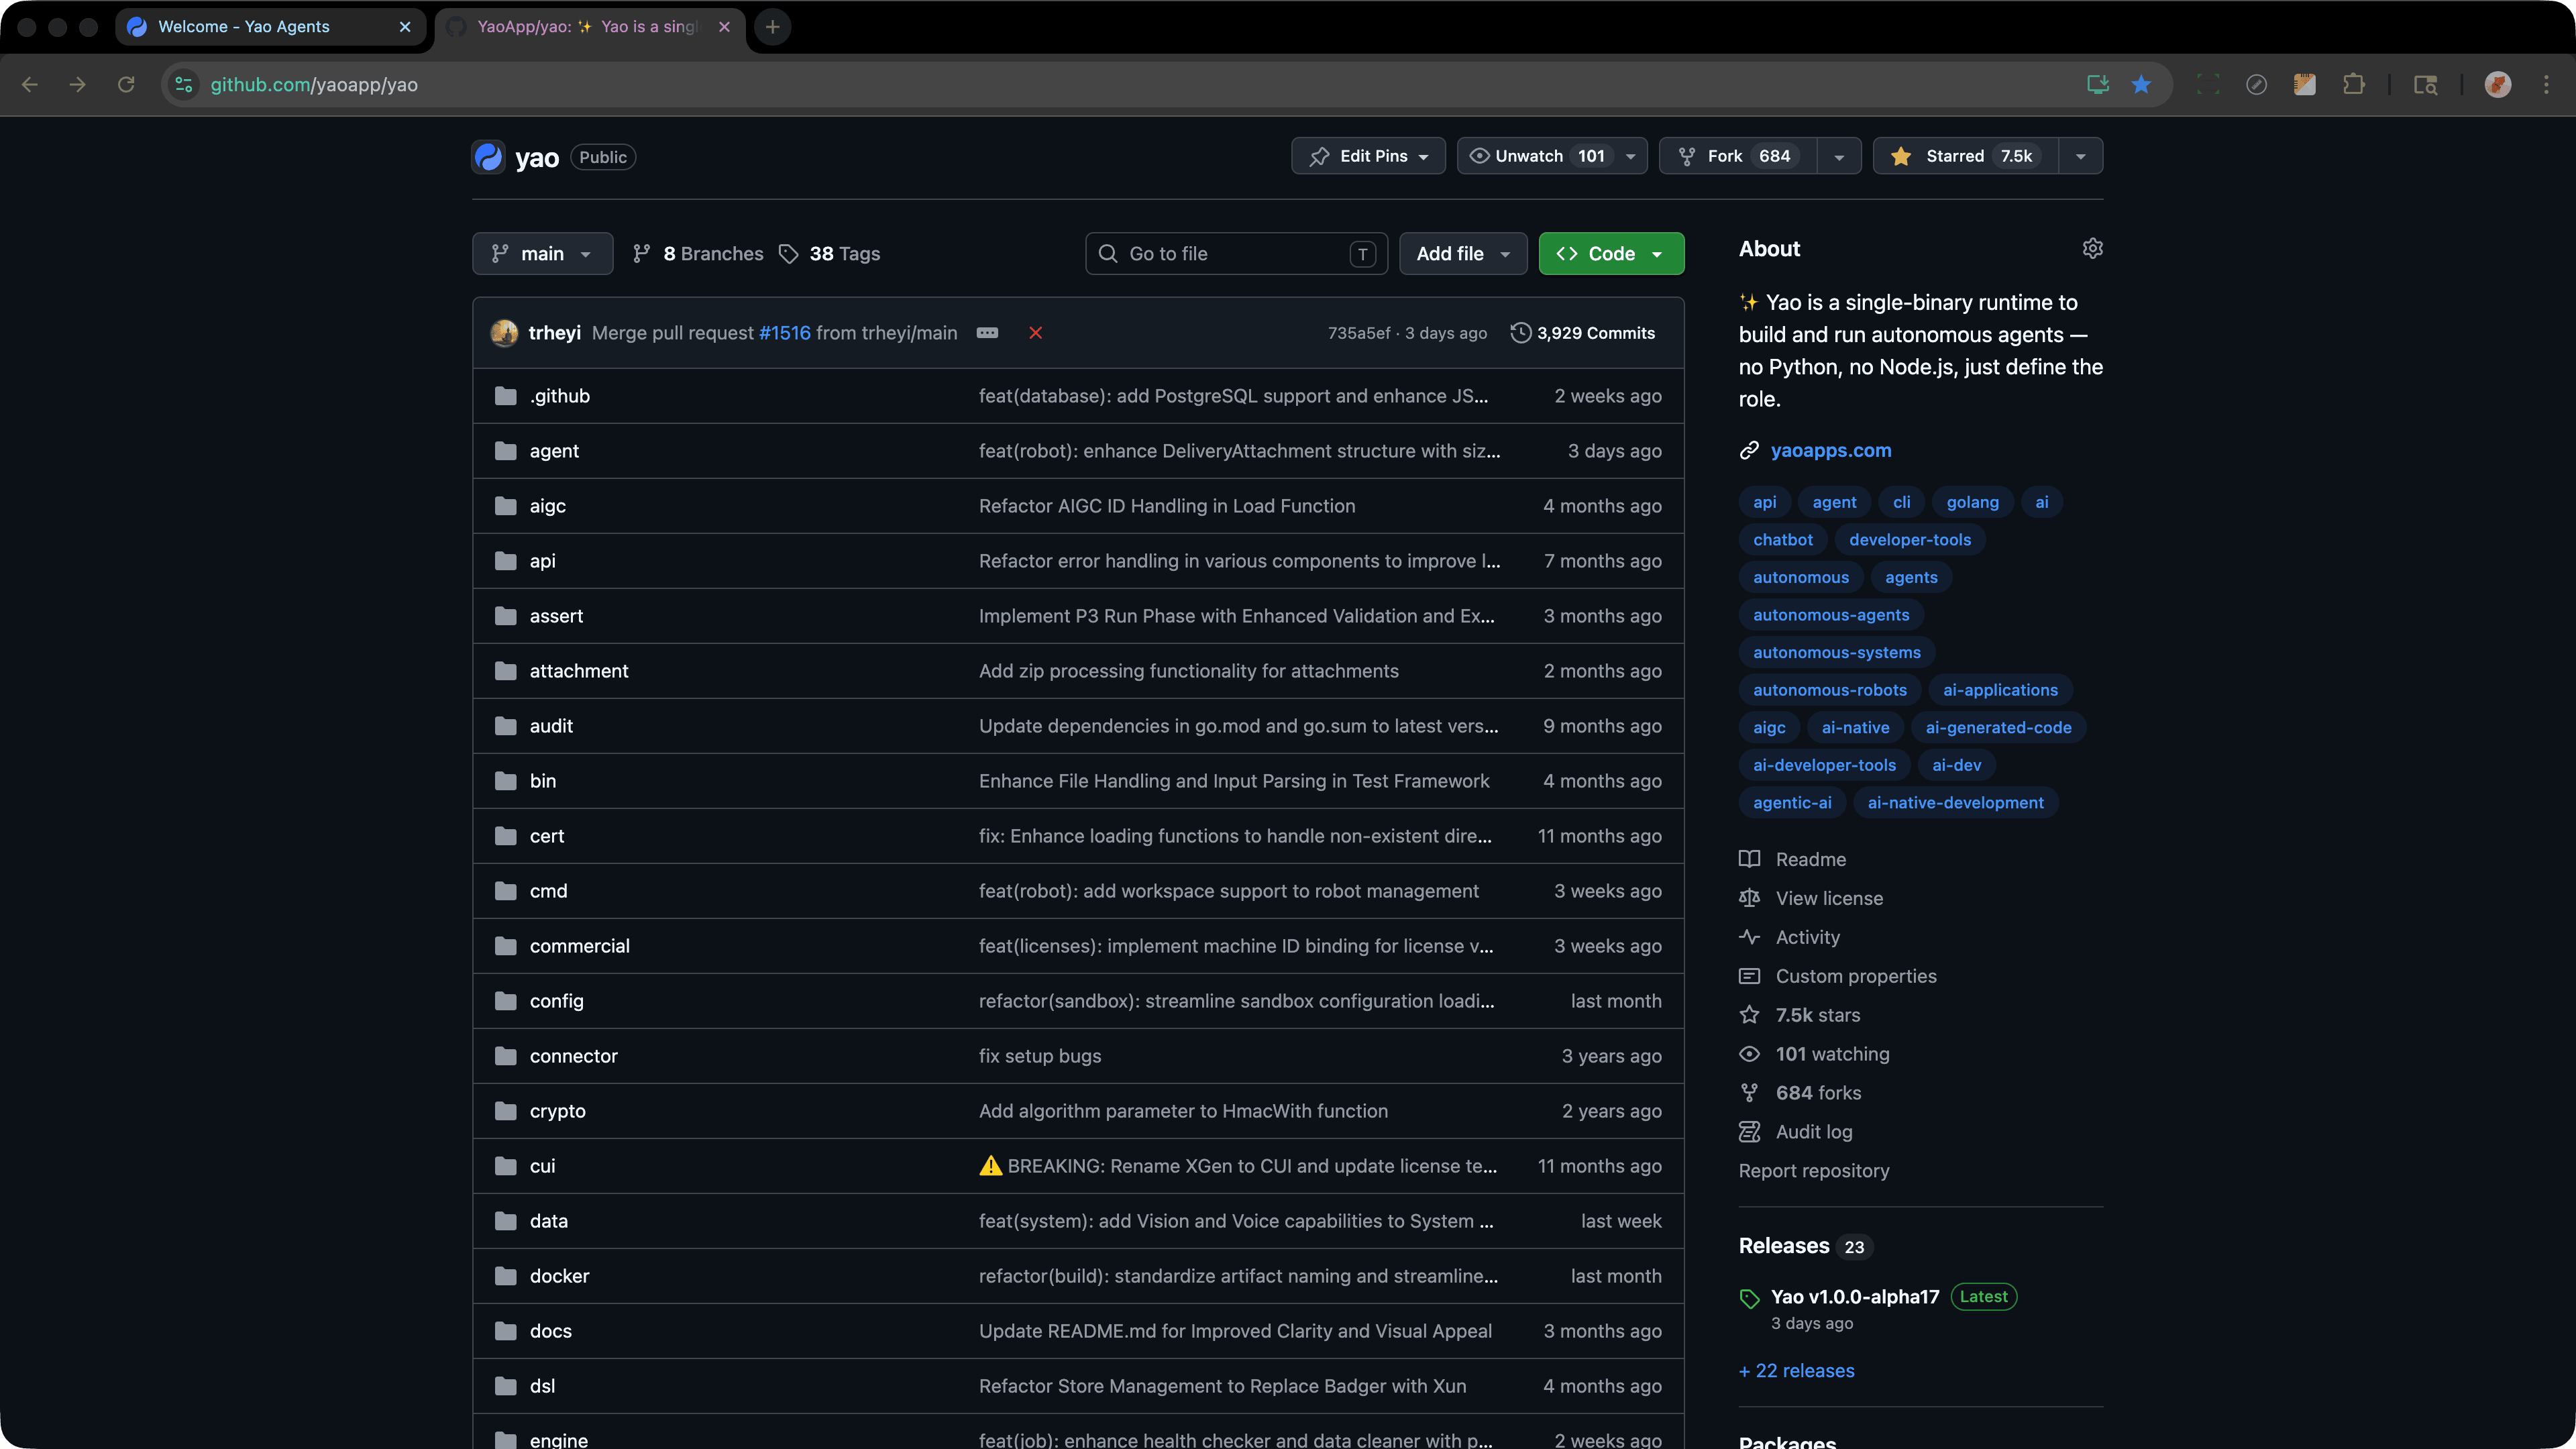
Task: View the 3,929 Commits history
Action: 1595,333
